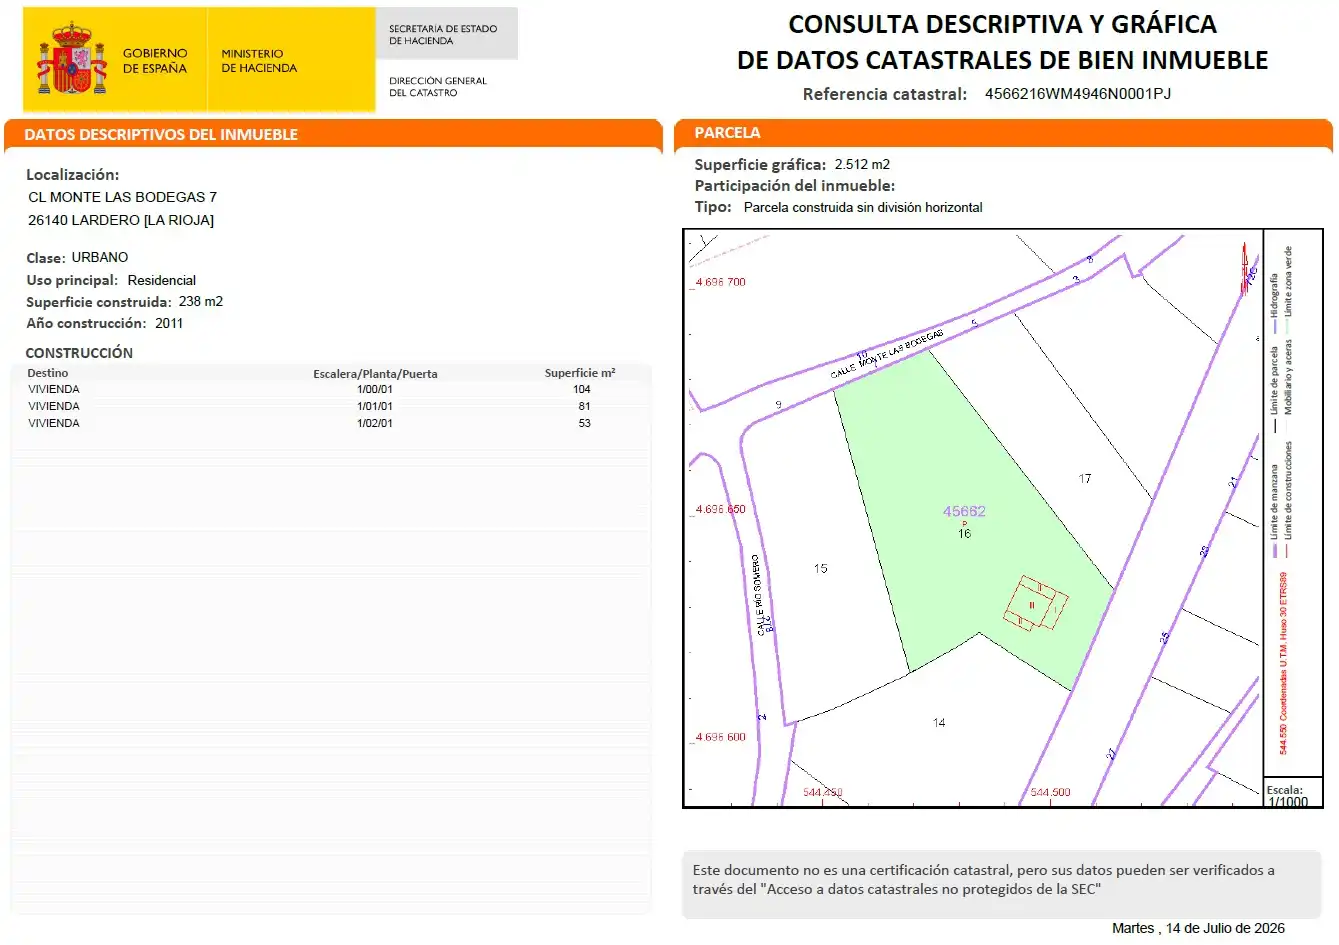Click the 'GOBIERNO DE ESPAÑA' text
The width and height of the screenshot is (1339, 945).
pos(155,61)
